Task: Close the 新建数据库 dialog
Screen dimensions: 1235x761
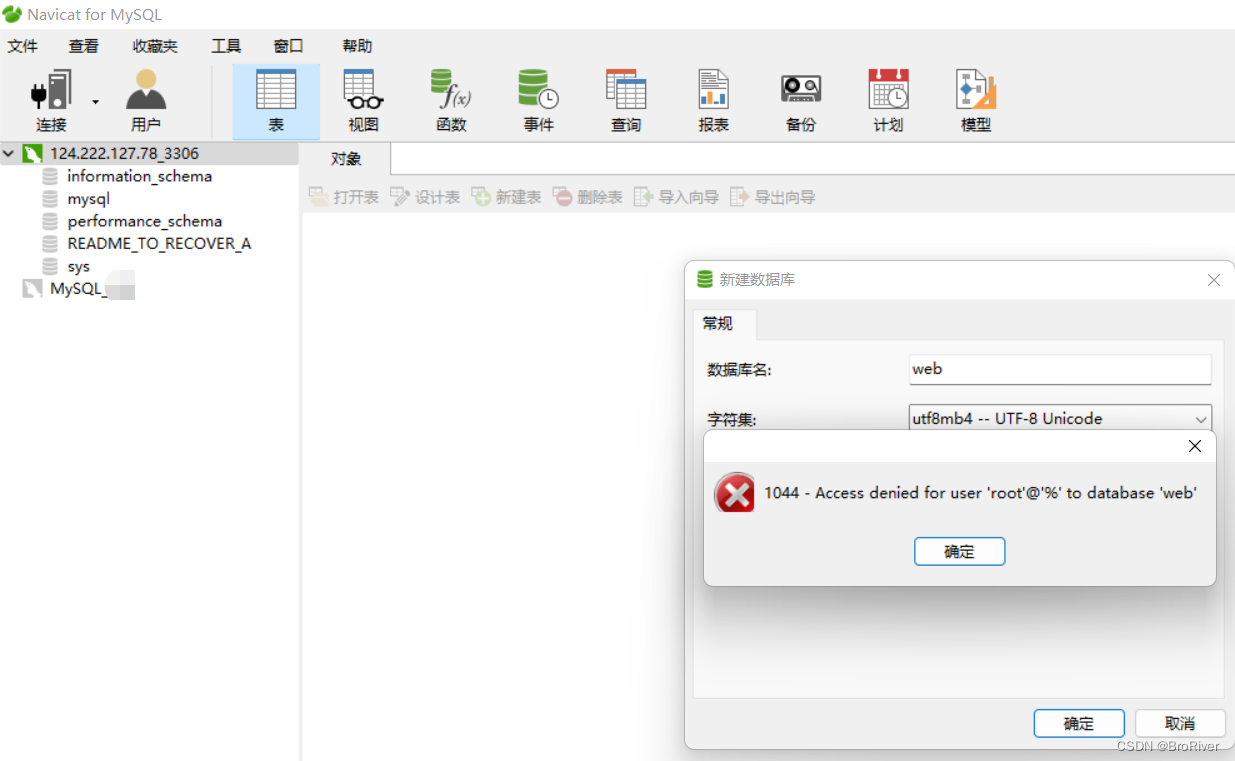Action: 1213,280
